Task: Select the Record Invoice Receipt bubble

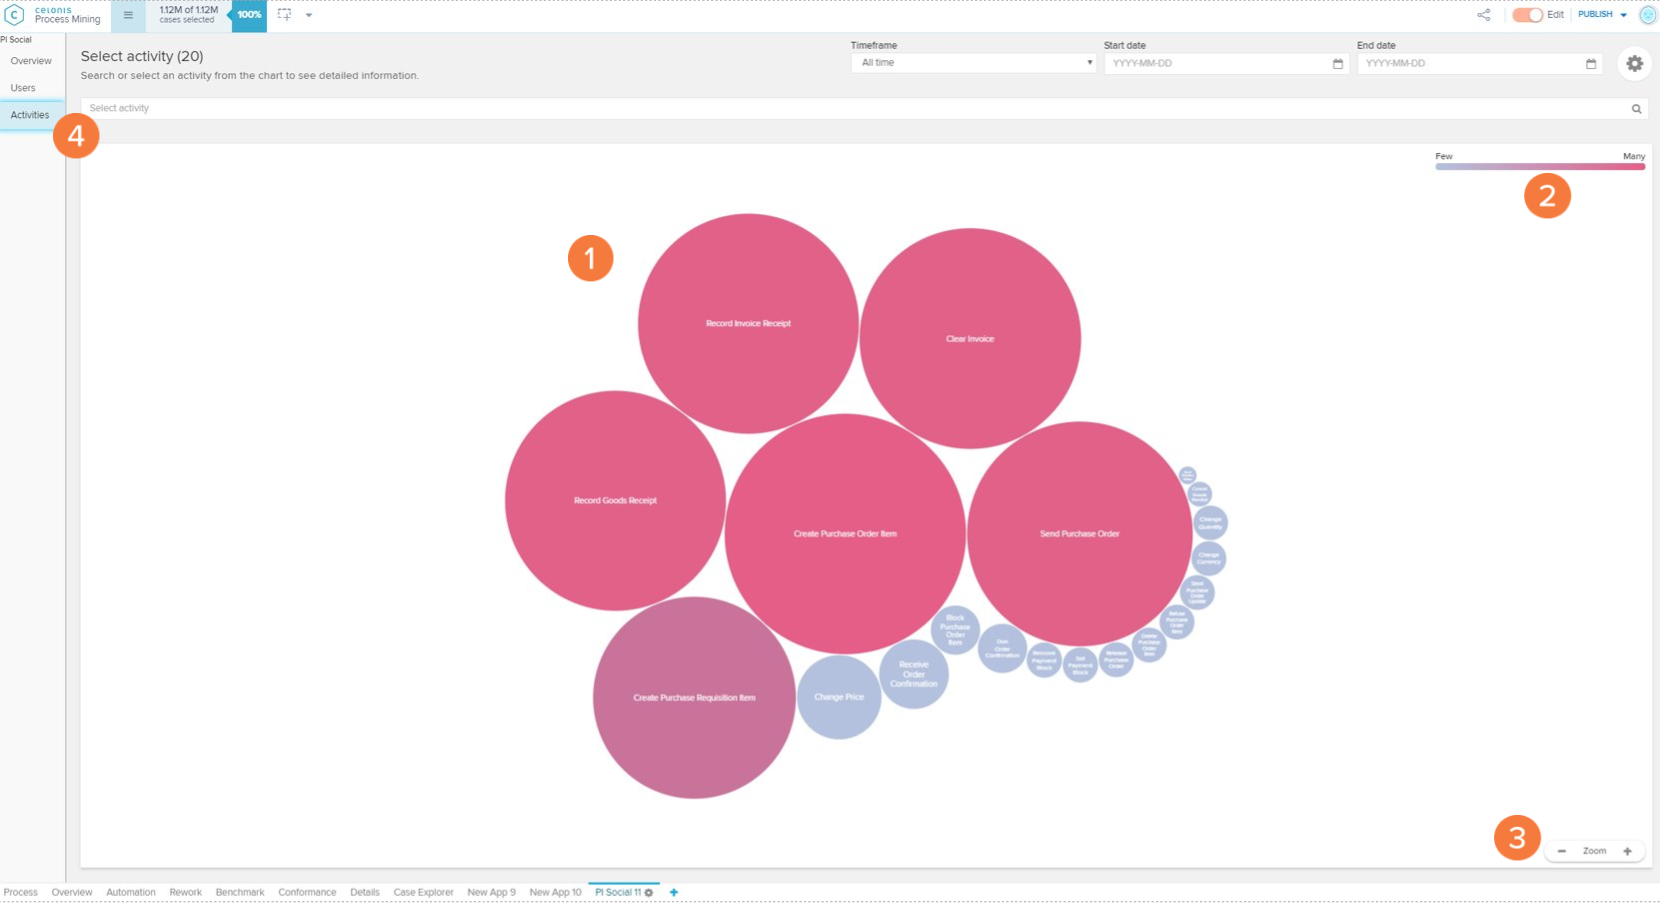Action: pos(748,323)
